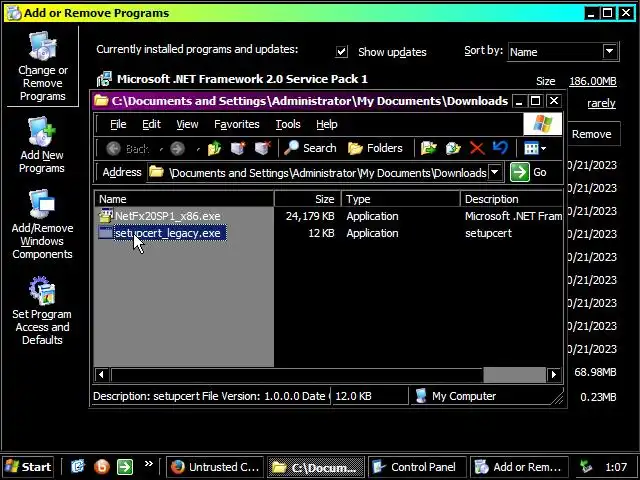Open the Help menu

(x=327, y=124)
